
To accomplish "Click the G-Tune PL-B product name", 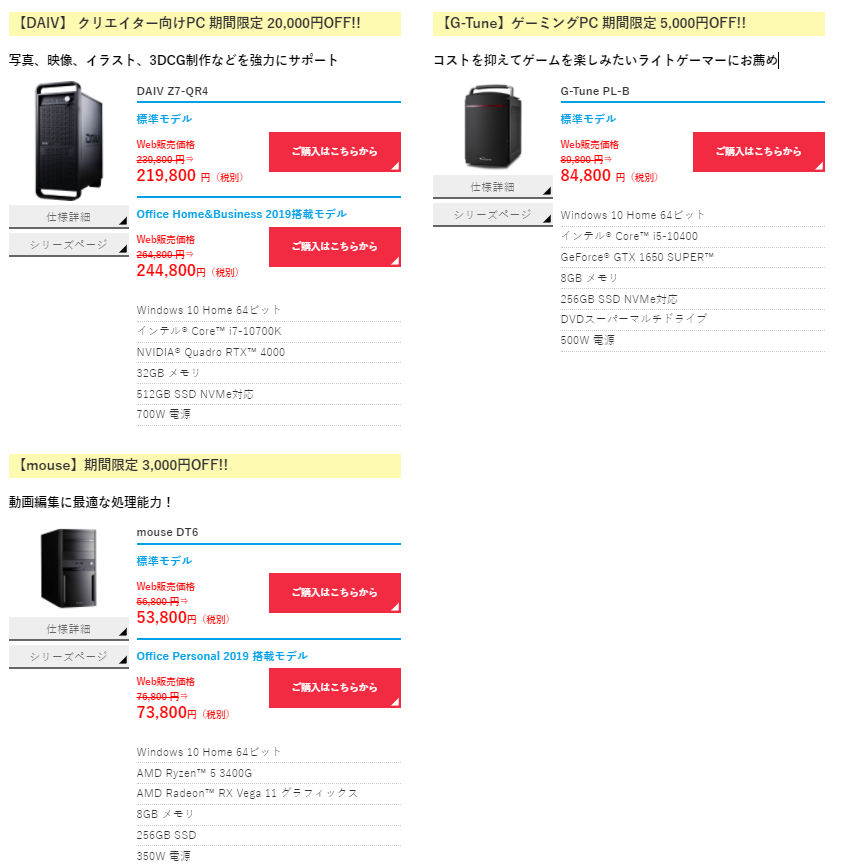I will click(595, 91).
